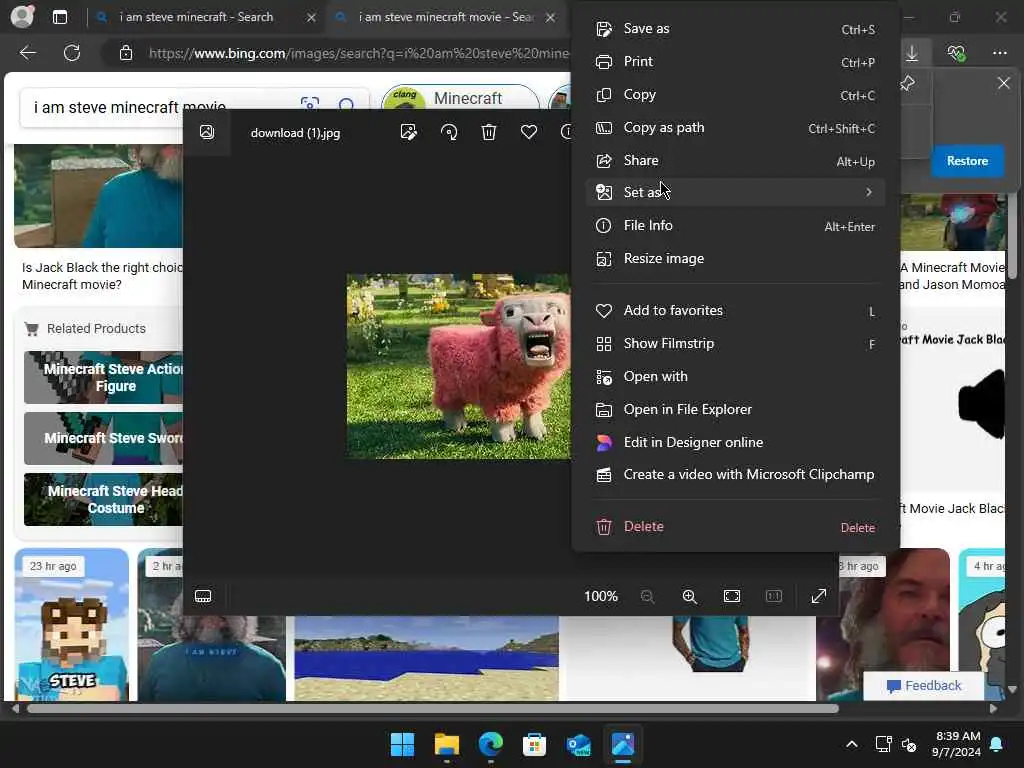Screen dimensions: 1024x768
Task: Click the zoom in magnifier icon
Action: 690,596
